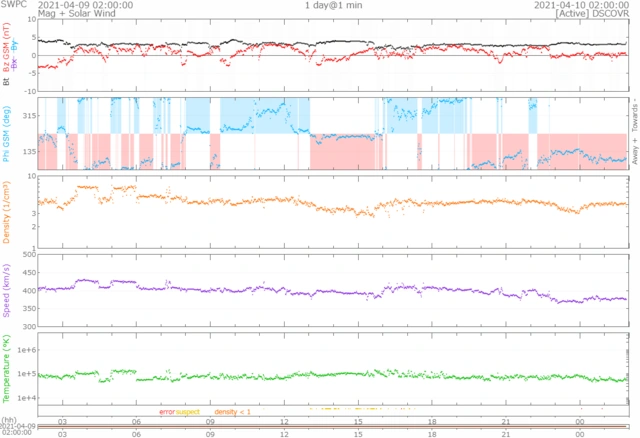The image size is (640, 438).
Task: Click the red error legend entry
Action: (x=167, y=412)
